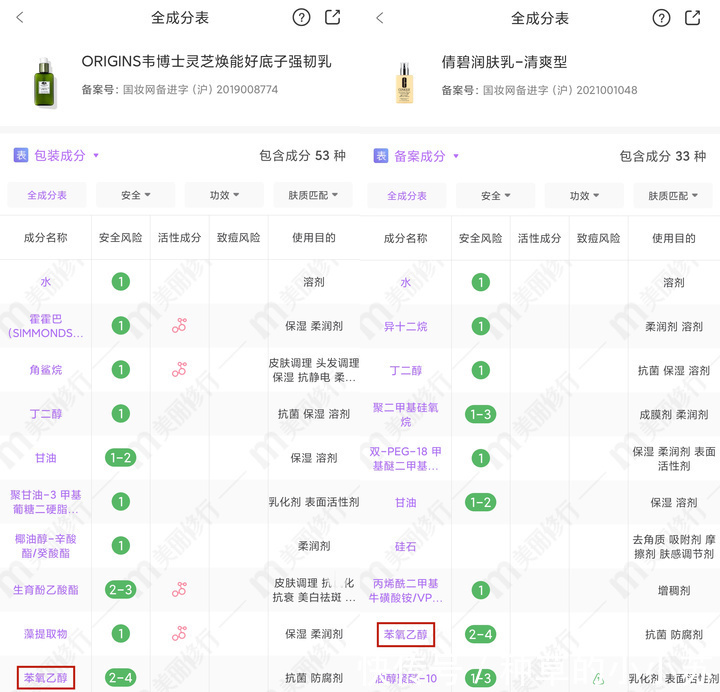Image resolution: width=720 pixels, height=692 pixels.
Task: Tap safety badge 1-3 for 聚二甲基硅氧烷
Action: [481, 415]
